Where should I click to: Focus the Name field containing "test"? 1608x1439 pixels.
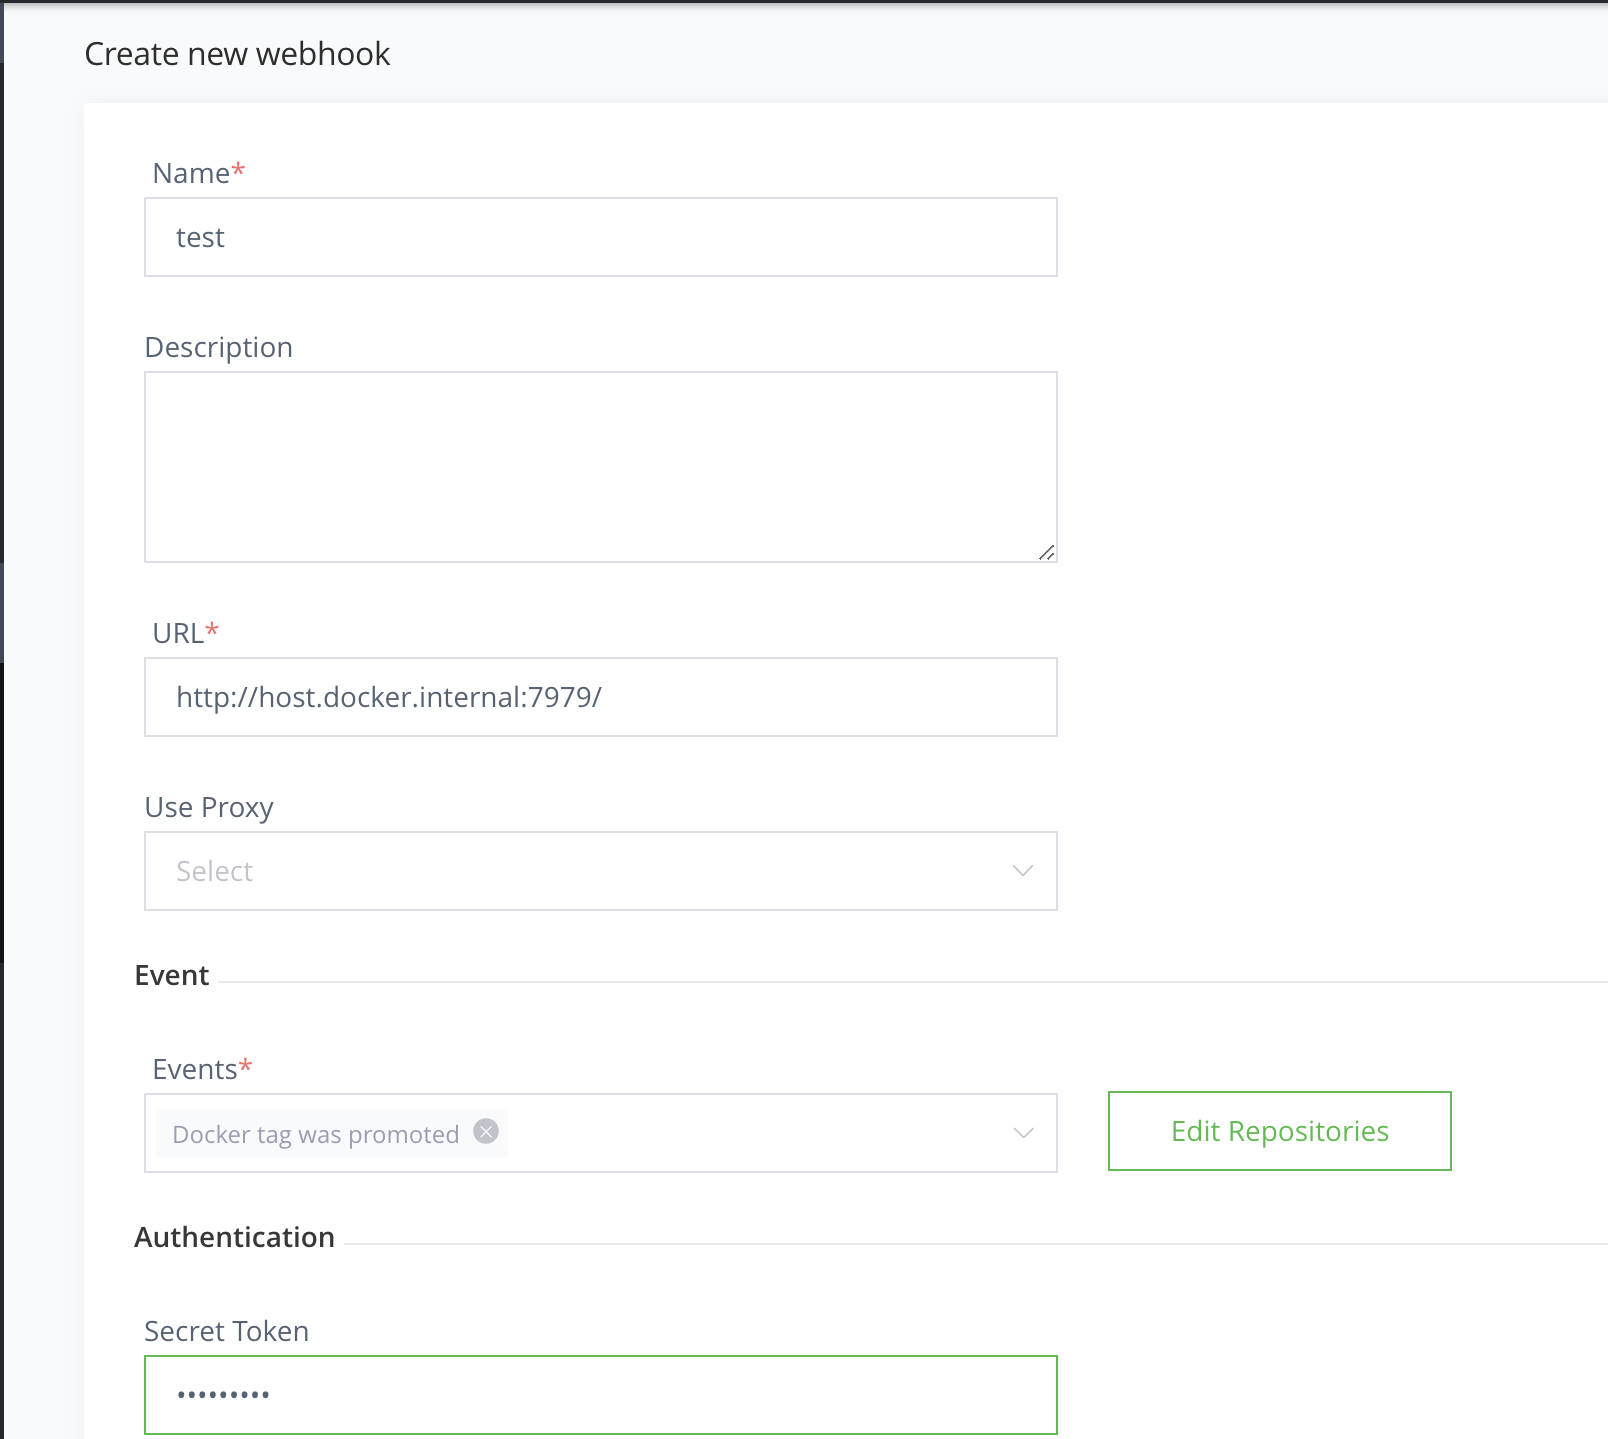pyautogui.click(x=600, y=237)
